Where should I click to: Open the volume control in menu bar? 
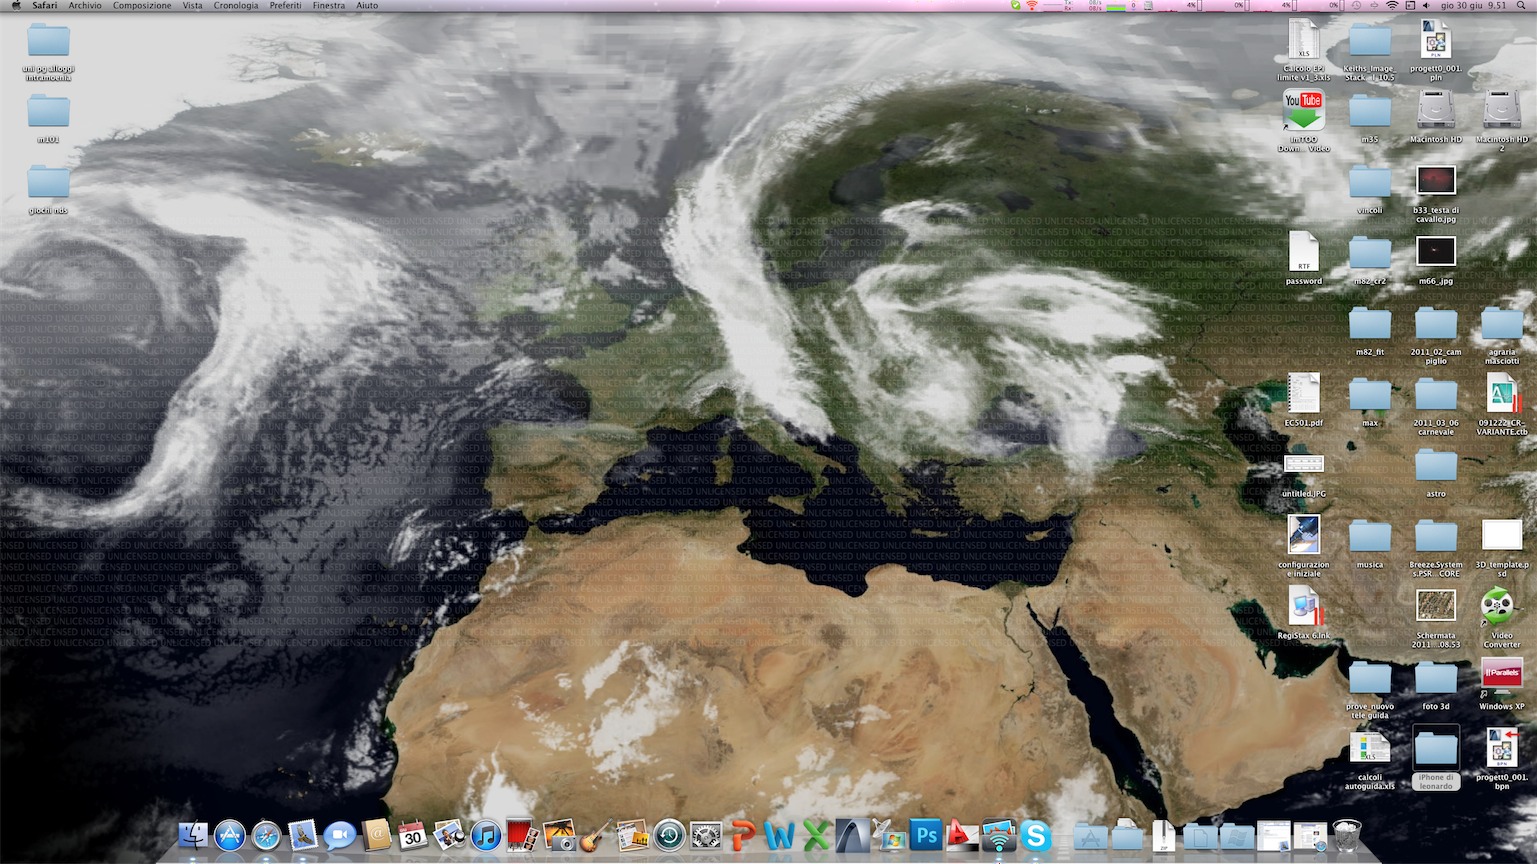pos(1427,6)
